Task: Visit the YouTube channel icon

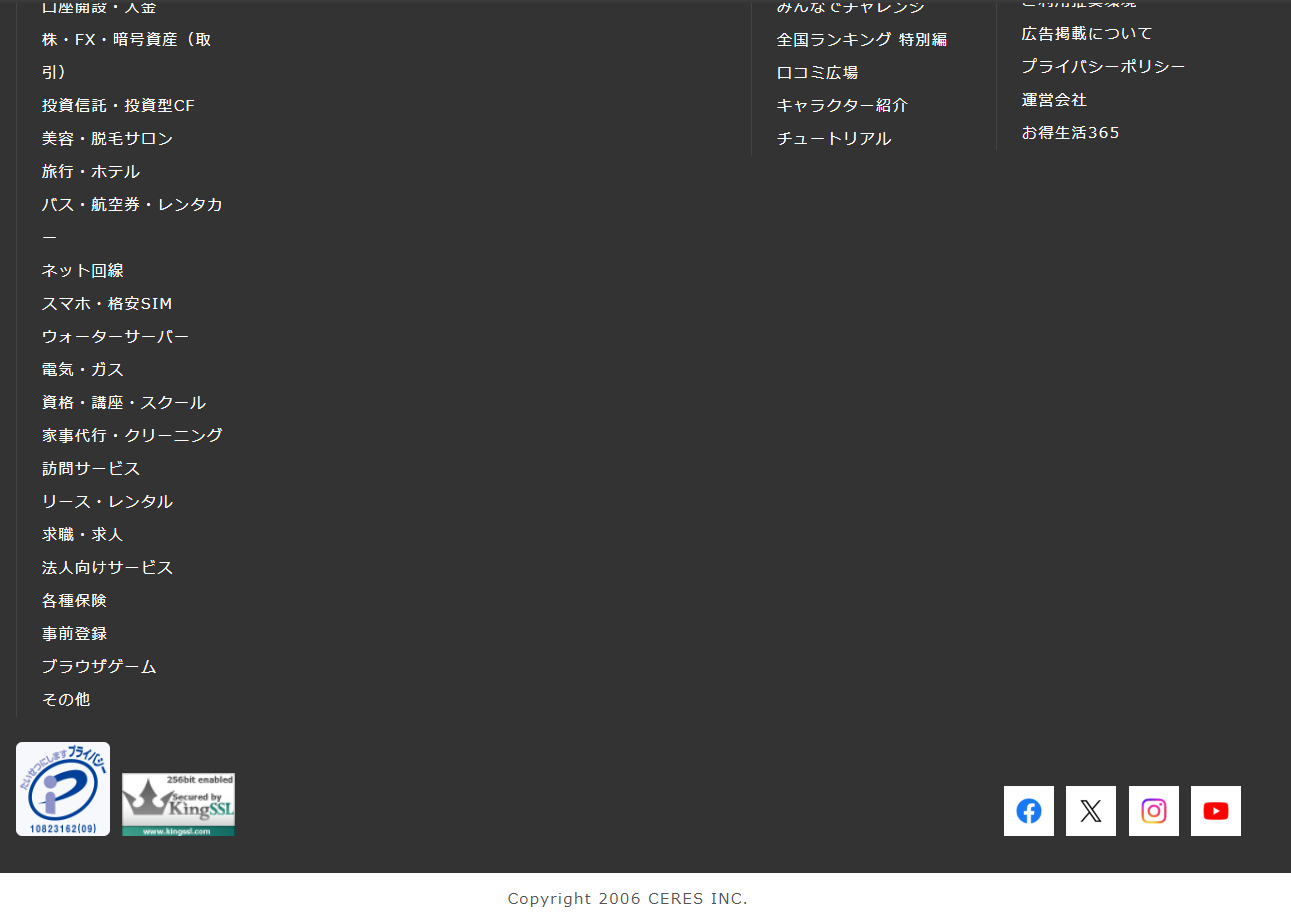Action: pyautogui.click(x=1215, y=811)
